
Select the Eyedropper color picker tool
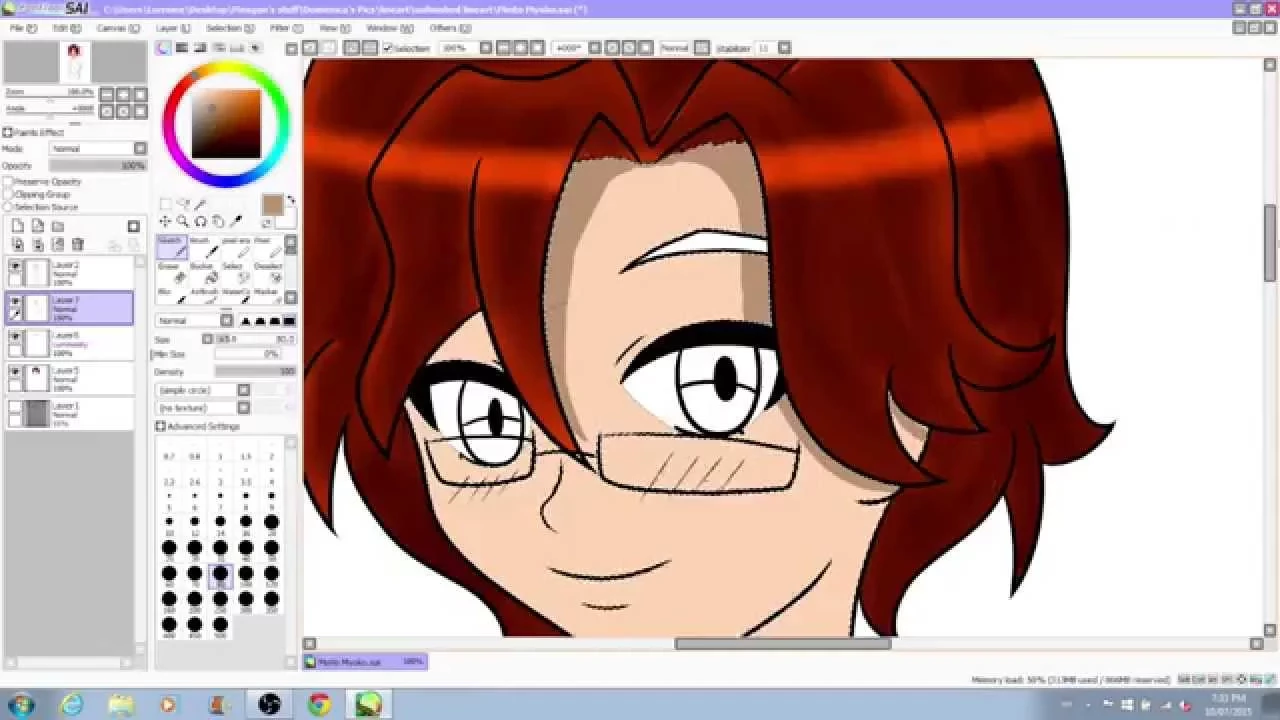(236, 221)
